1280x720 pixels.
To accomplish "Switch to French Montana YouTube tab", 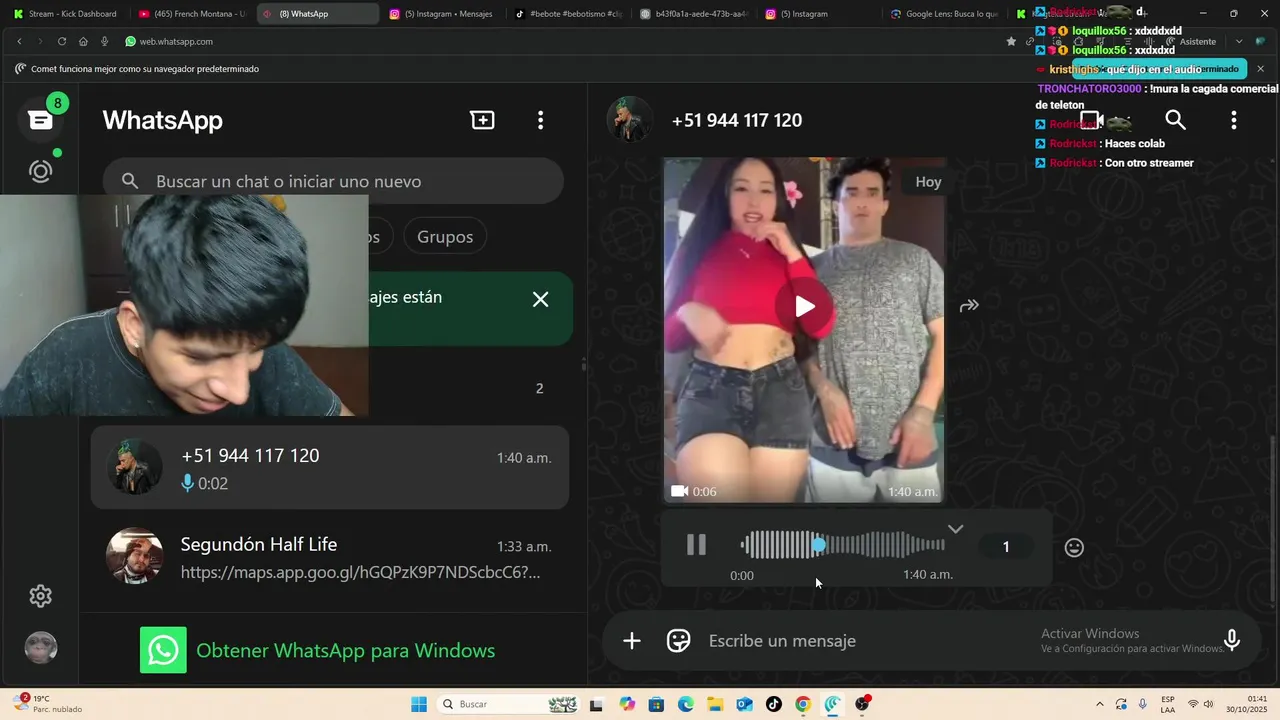I will [x=191, y=14].
